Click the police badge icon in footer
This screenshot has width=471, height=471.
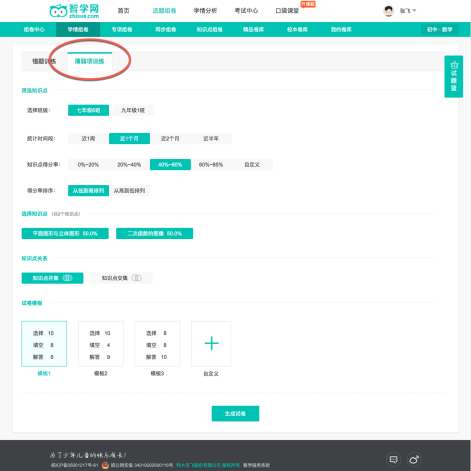click(x=105, y=465)
